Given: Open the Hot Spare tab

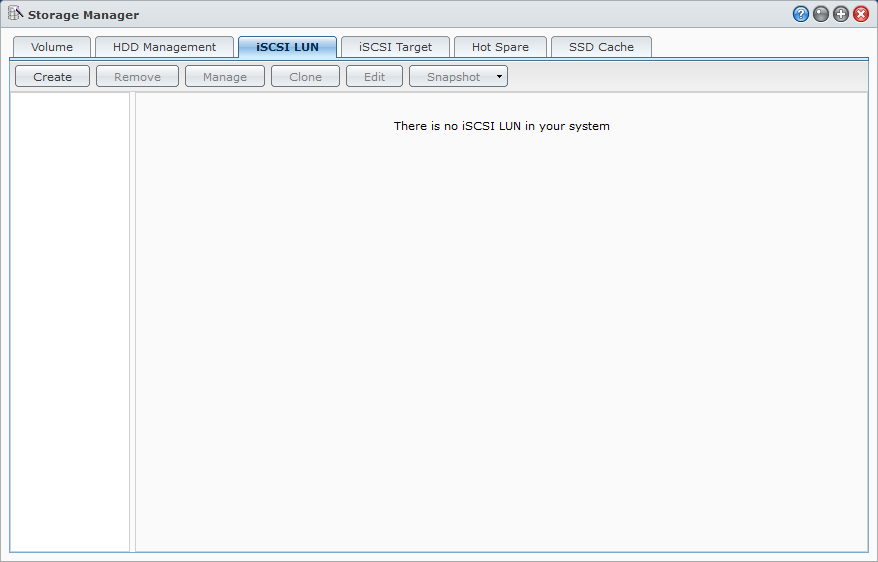Looking at the screenshot, I should (500, 47).
